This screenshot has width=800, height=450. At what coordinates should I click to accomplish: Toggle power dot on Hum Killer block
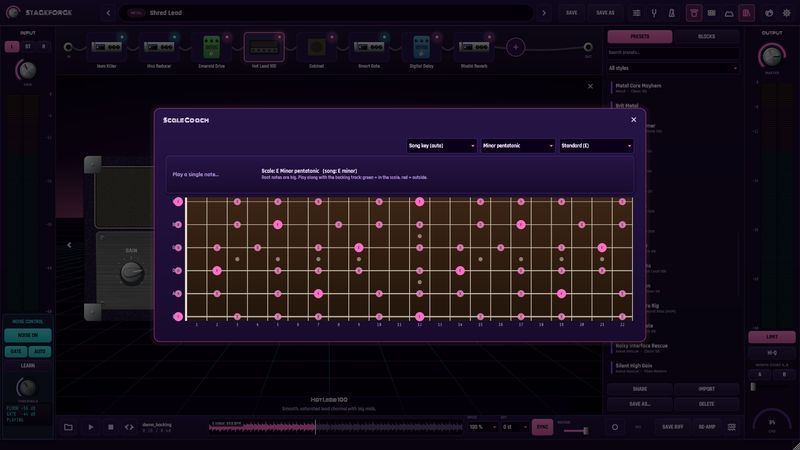[x=122, y=37]
